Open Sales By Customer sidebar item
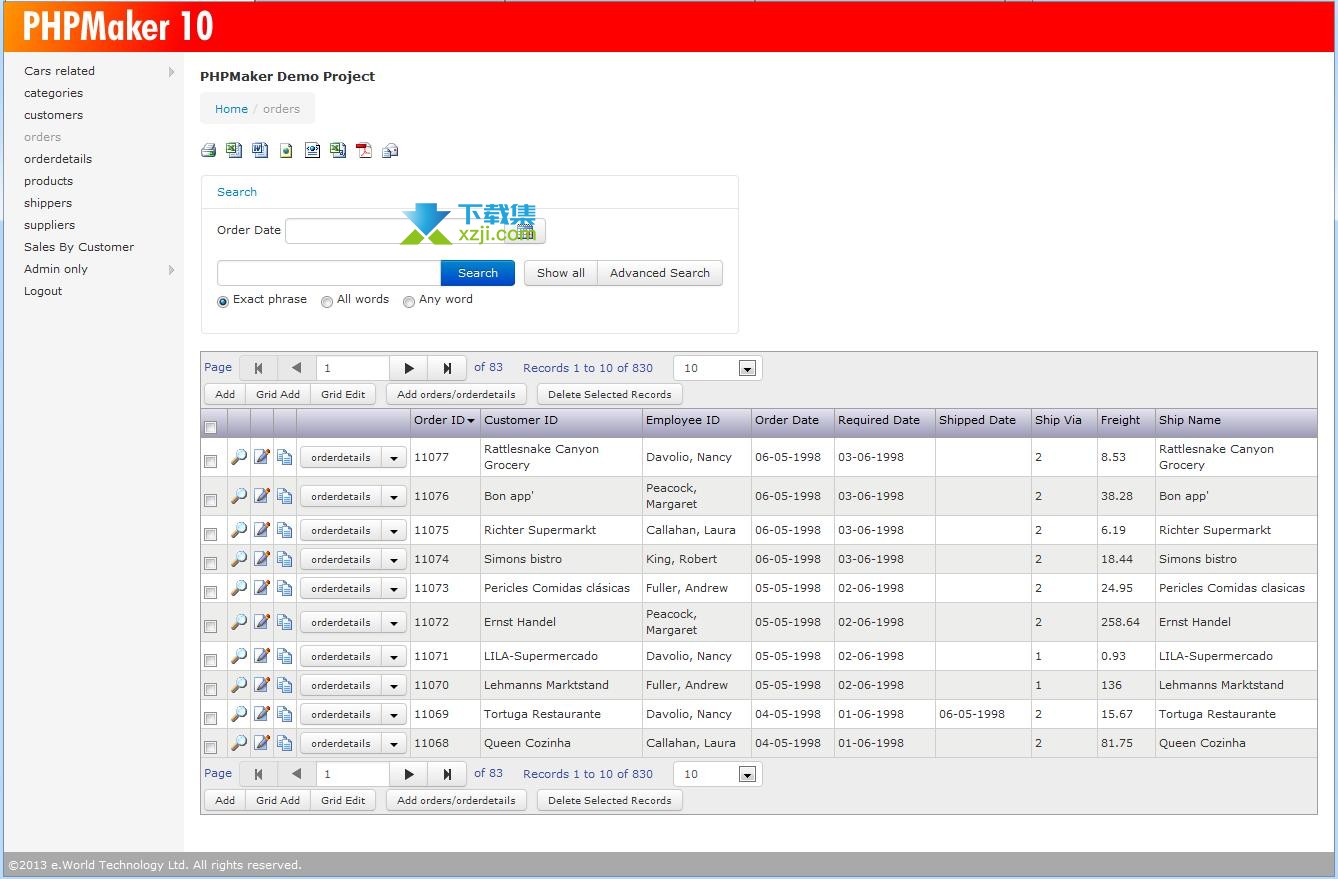Image resolution: width=1338 pixels, height=879 pixels. [x=79, y=247]
